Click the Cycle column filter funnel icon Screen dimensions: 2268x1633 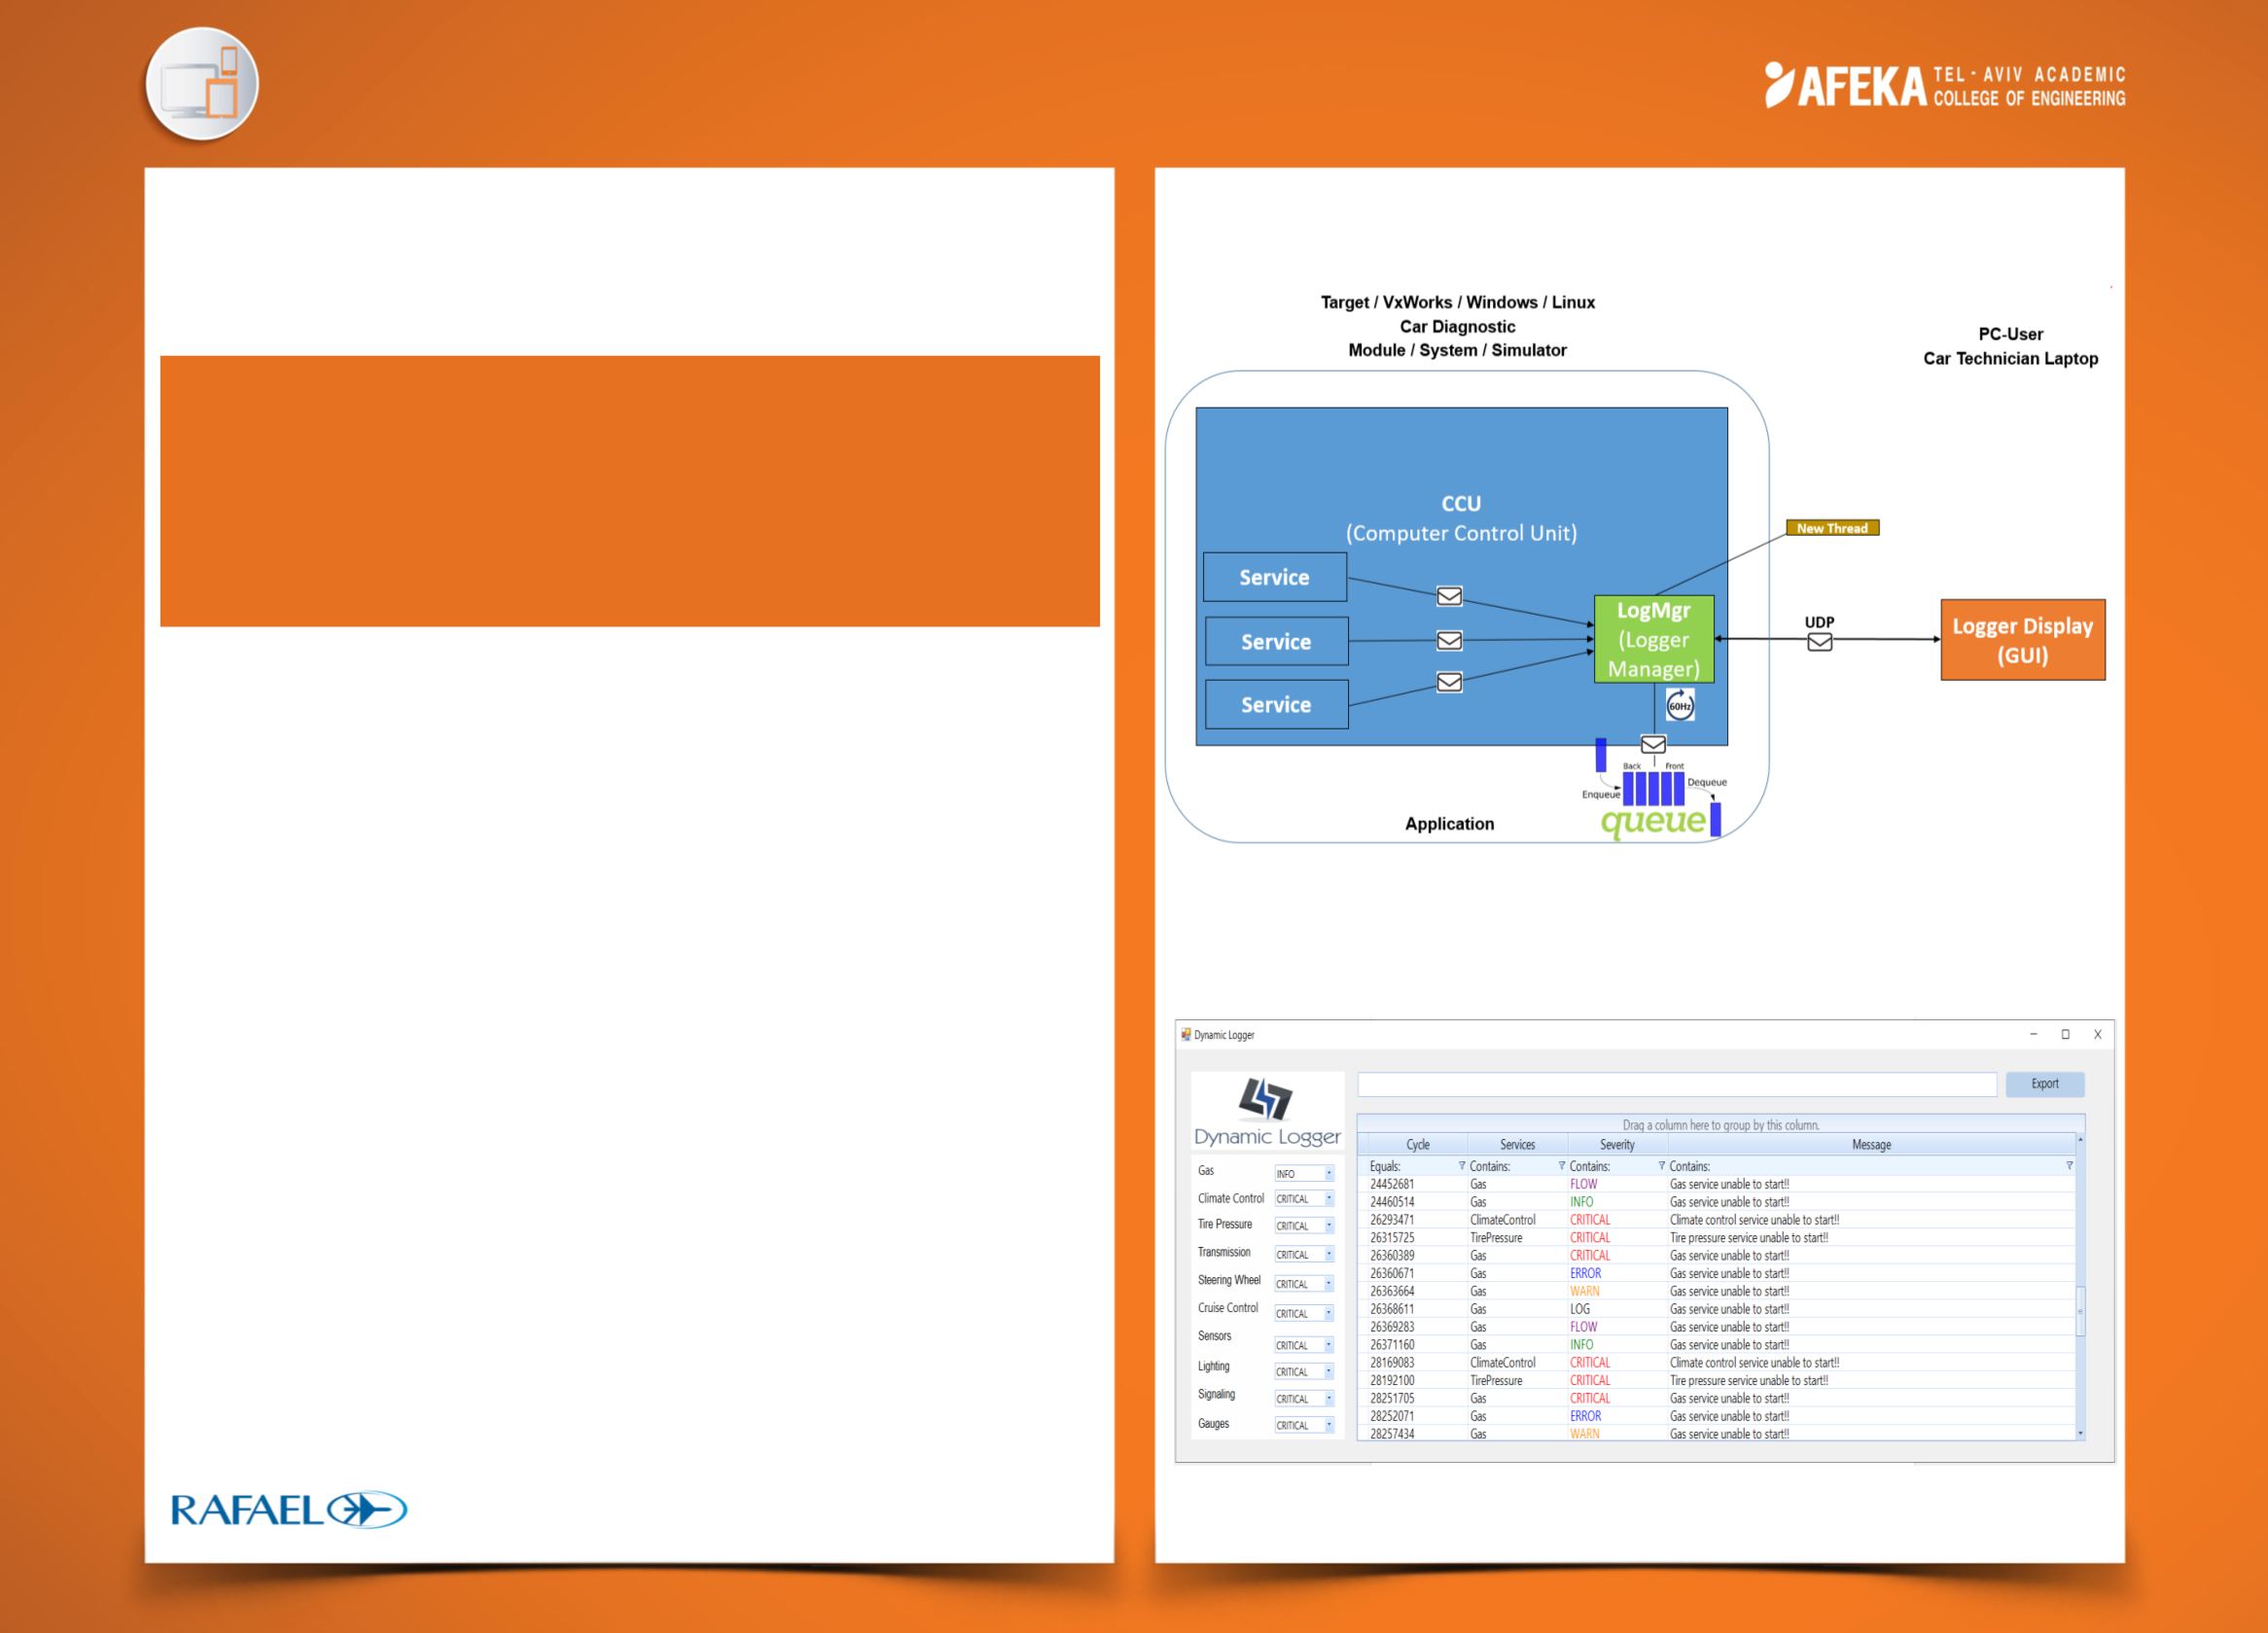1461,1166
